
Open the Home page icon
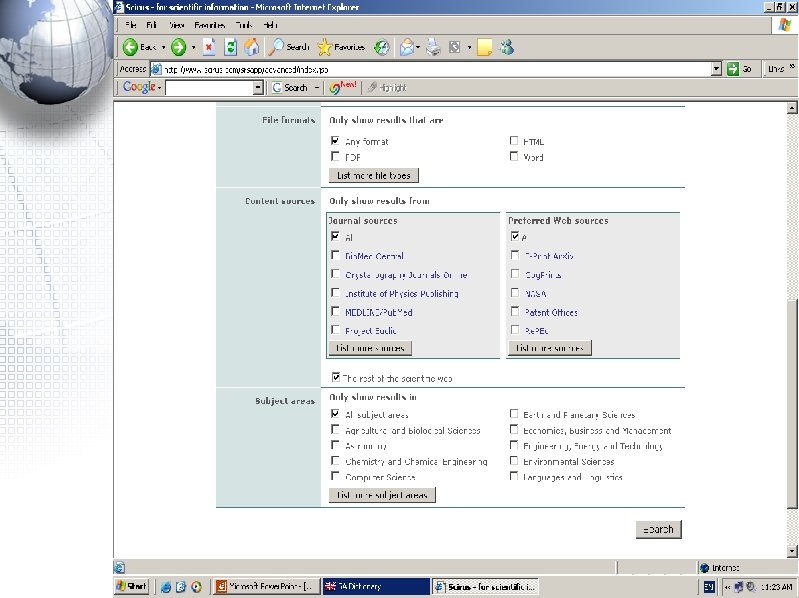point(251,47)
